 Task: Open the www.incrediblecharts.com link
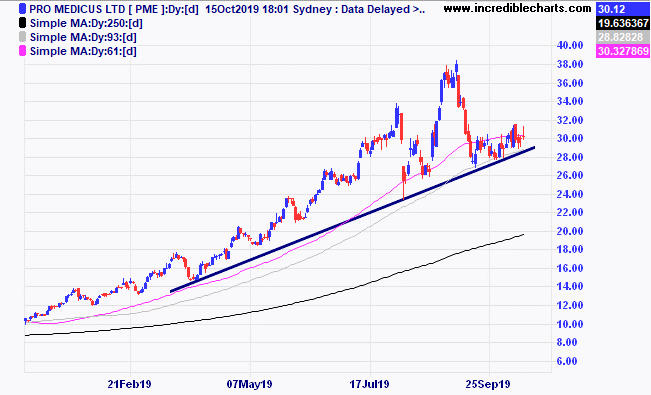(517, 8)
